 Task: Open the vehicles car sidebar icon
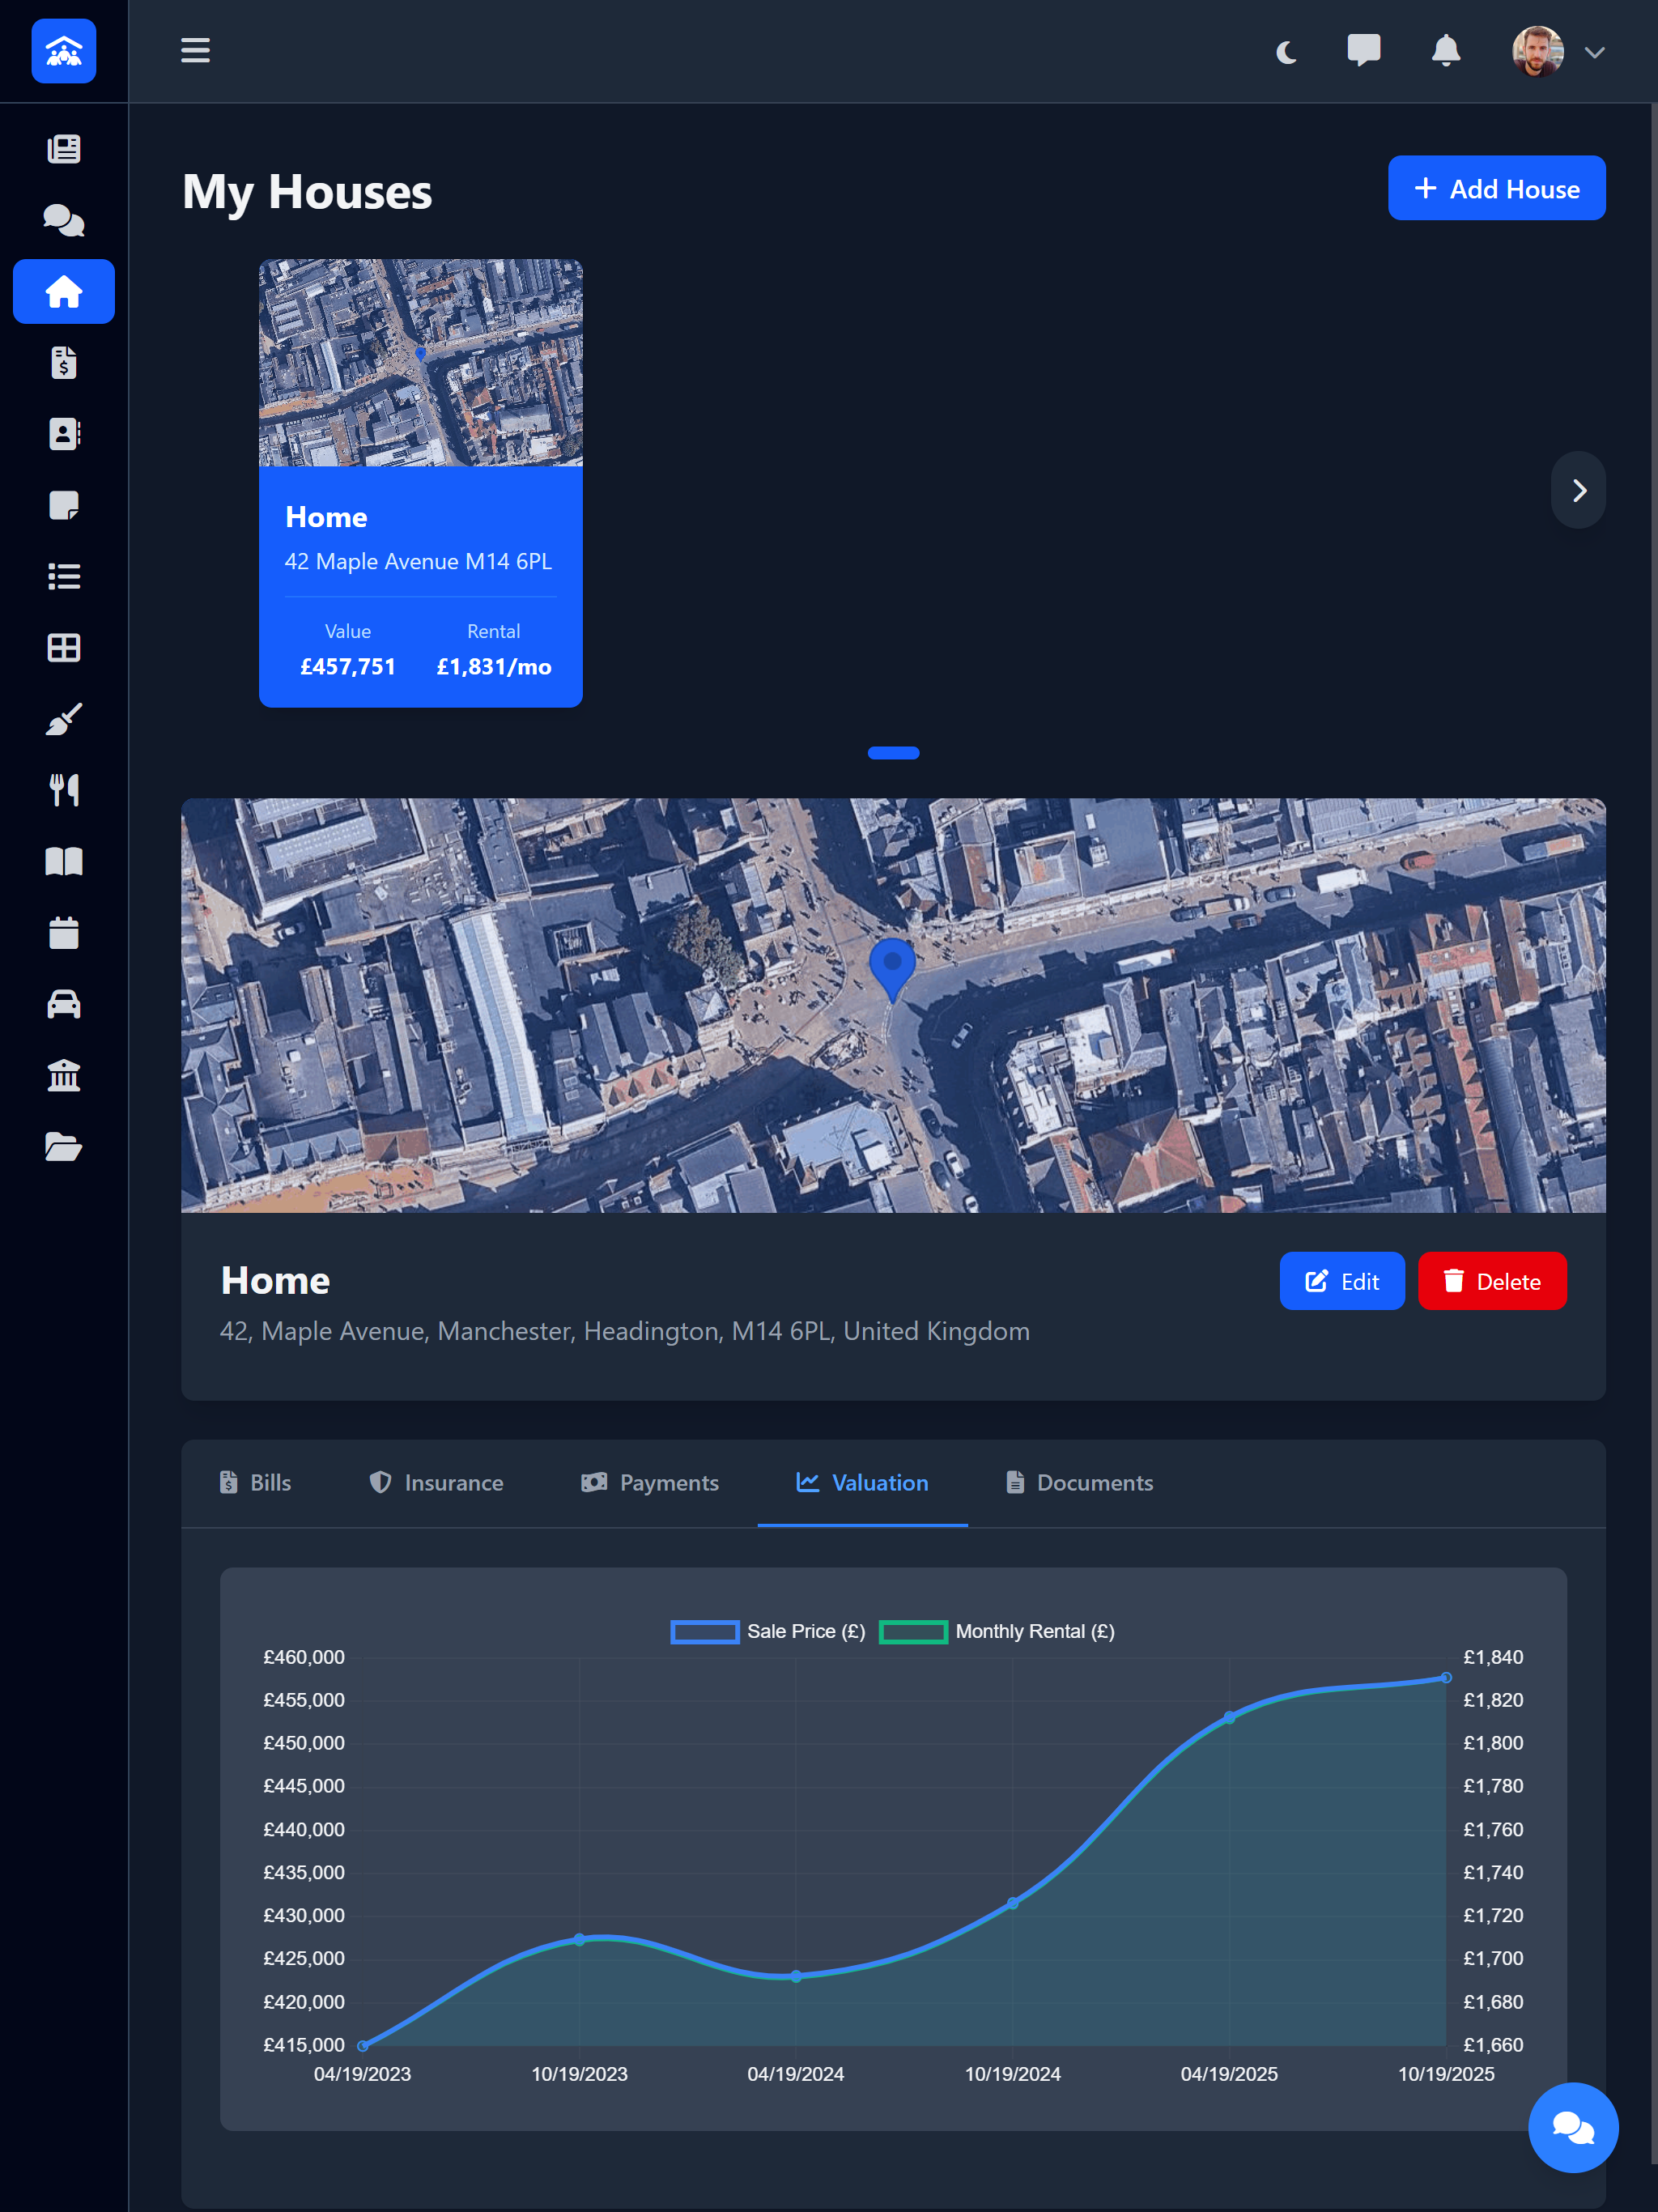click(x=64, y=1004)
